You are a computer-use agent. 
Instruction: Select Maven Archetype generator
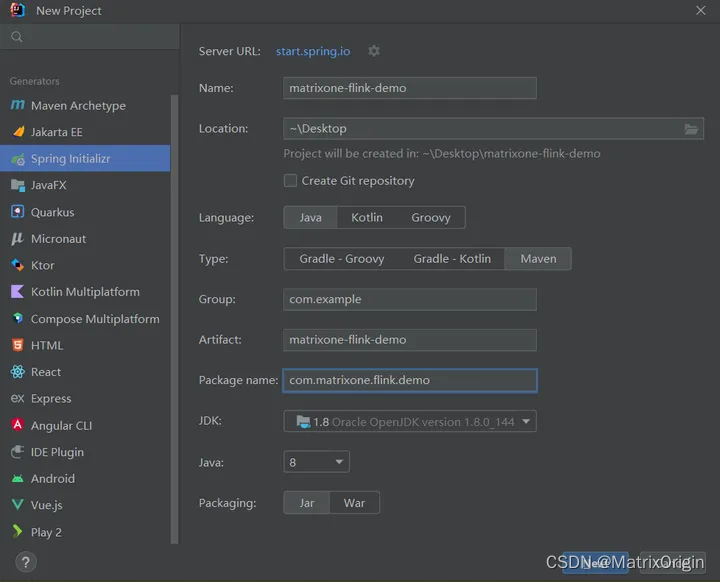85,105
